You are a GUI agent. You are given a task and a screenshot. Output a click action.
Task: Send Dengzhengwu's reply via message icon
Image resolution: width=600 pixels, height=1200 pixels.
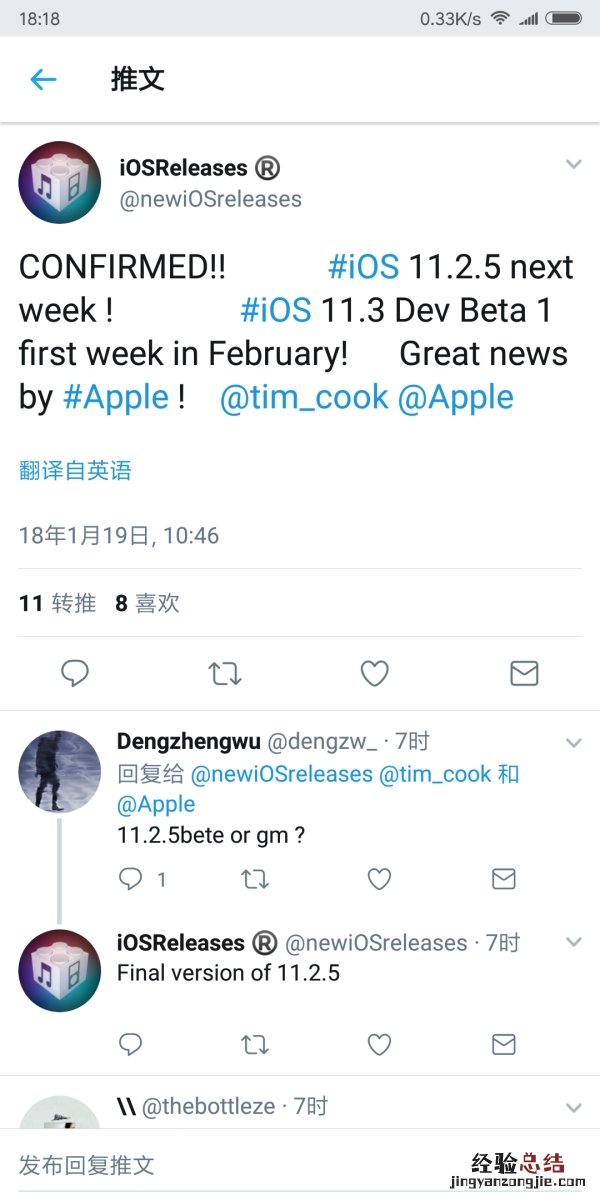(503, 879)
